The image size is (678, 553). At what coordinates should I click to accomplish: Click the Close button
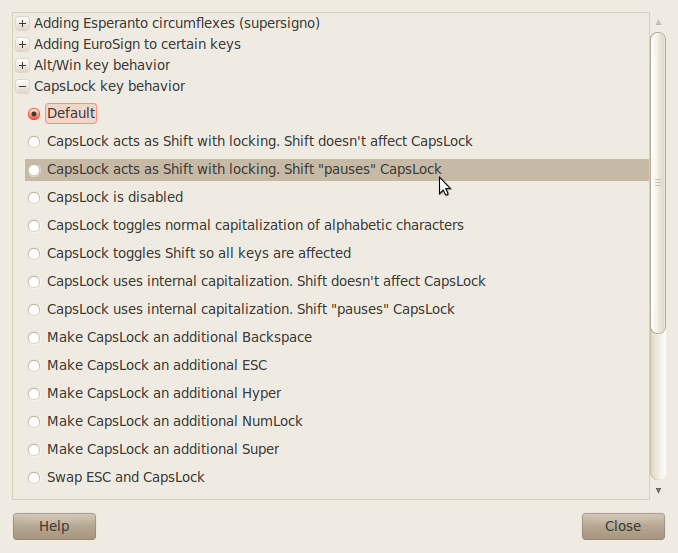coord(623,526)
